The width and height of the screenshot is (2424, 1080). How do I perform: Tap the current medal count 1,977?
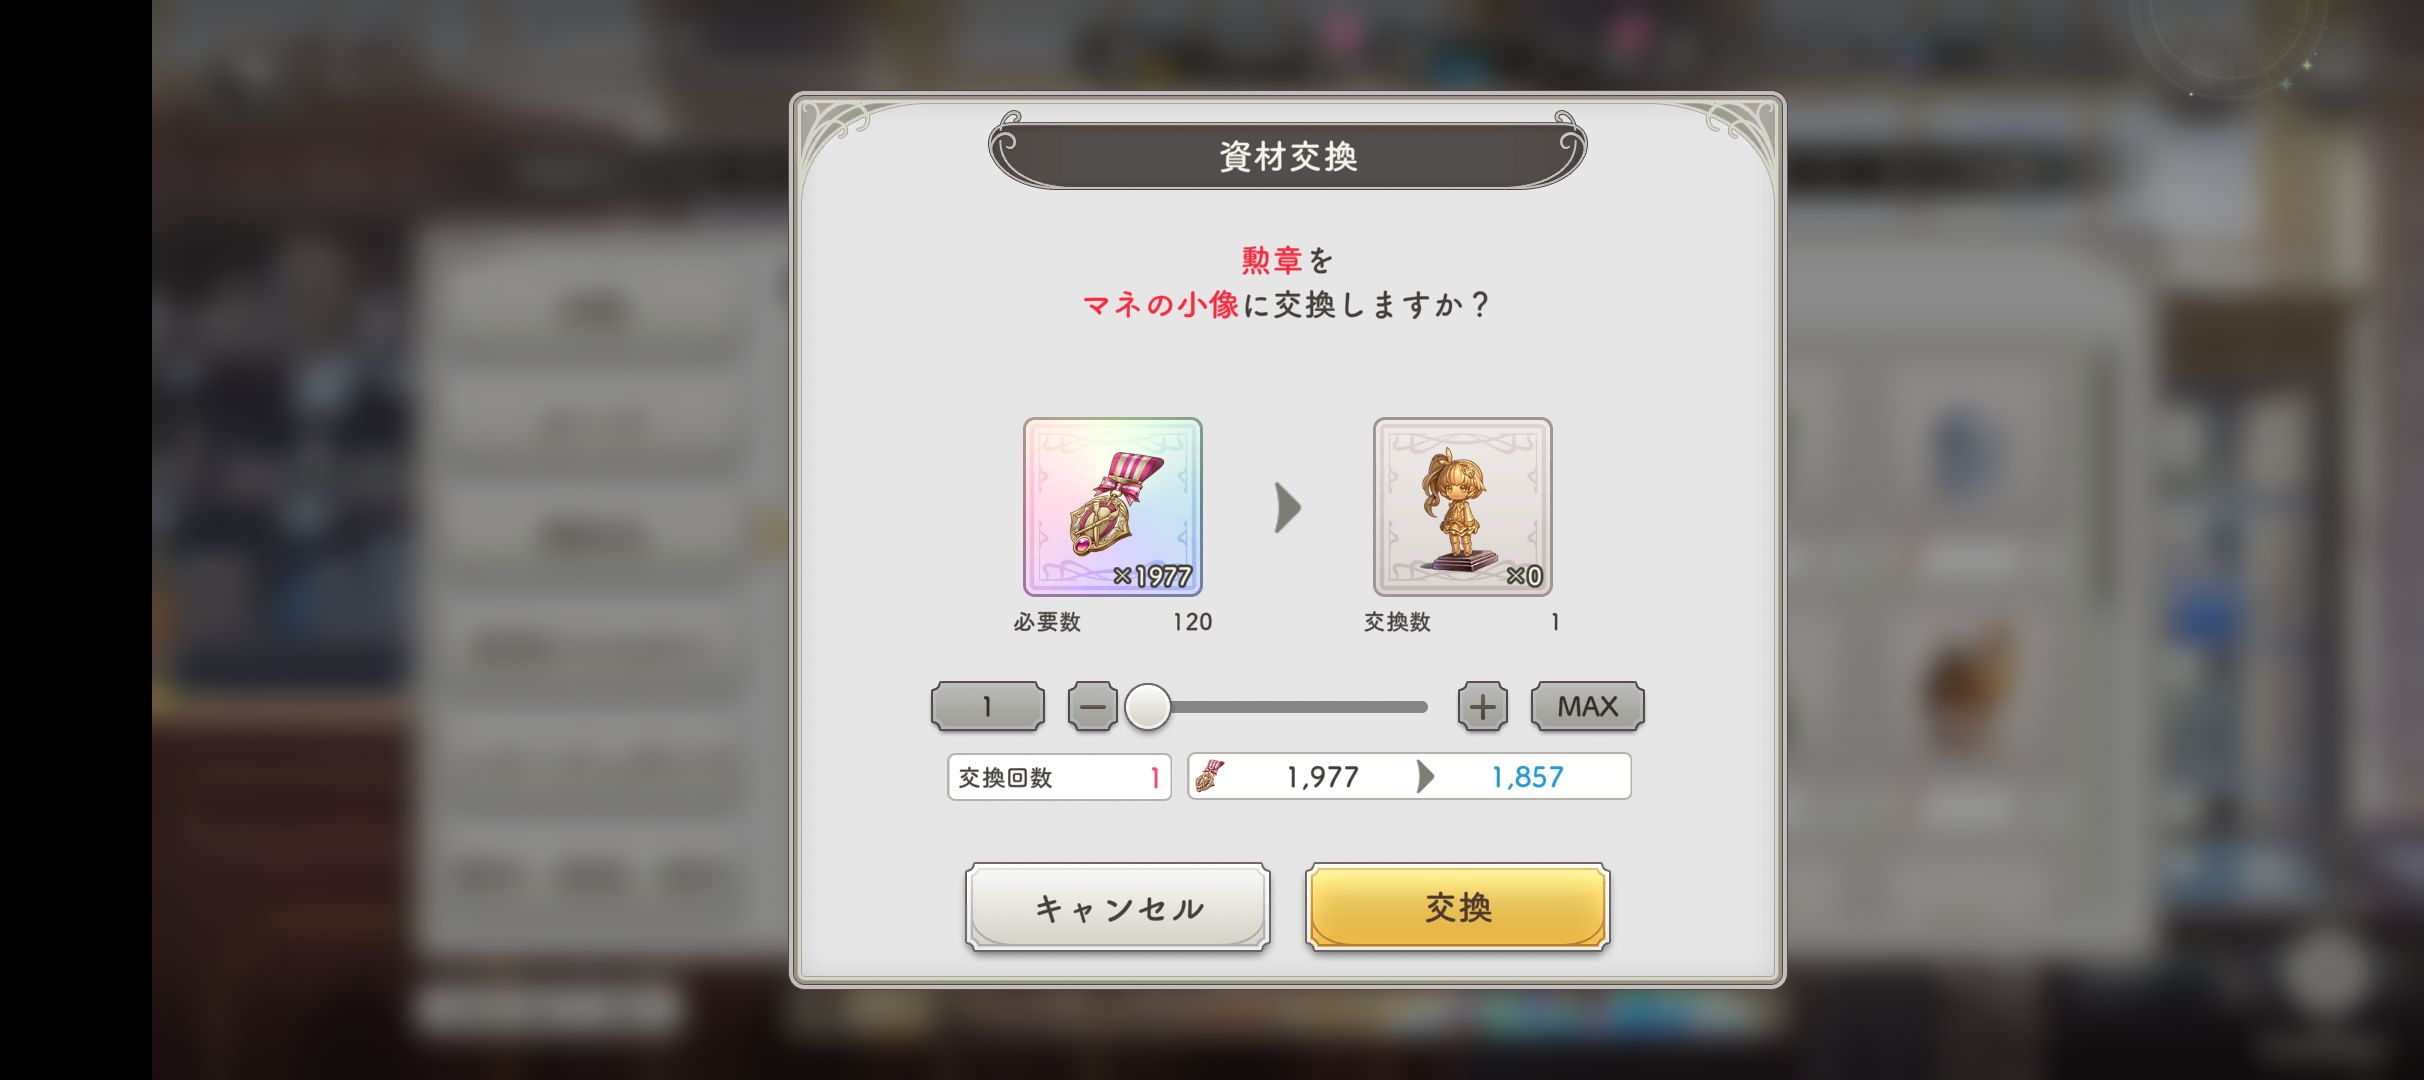click(1322, 777)
